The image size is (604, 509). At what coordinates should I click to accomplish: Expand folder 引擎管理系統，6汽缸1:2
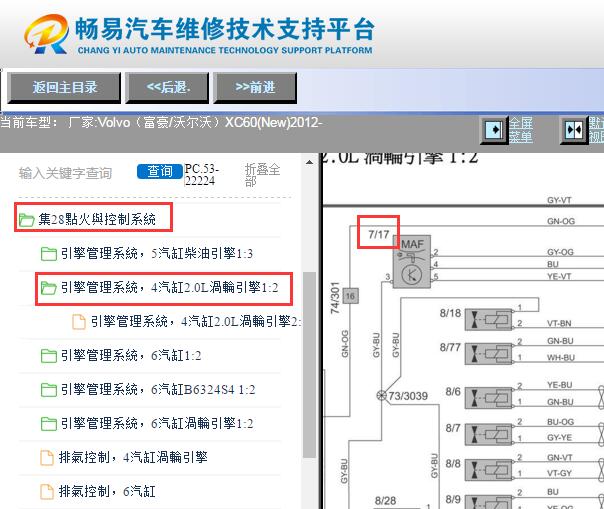click(x=131, y=355)
